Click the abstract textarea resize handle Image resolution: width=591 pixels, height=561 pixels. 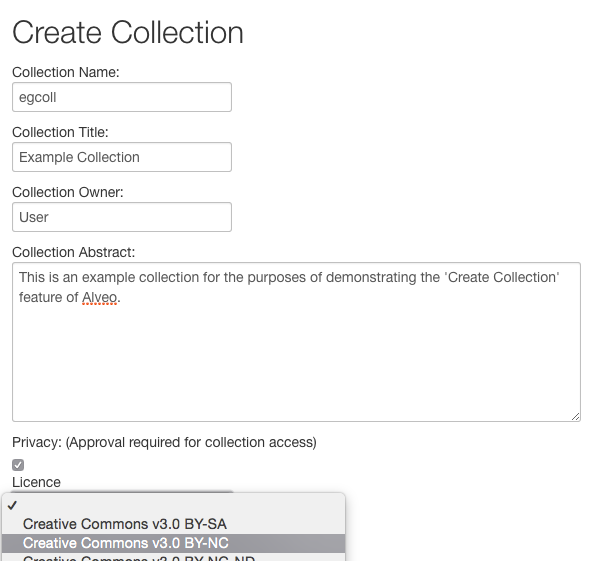pos(575,416)
